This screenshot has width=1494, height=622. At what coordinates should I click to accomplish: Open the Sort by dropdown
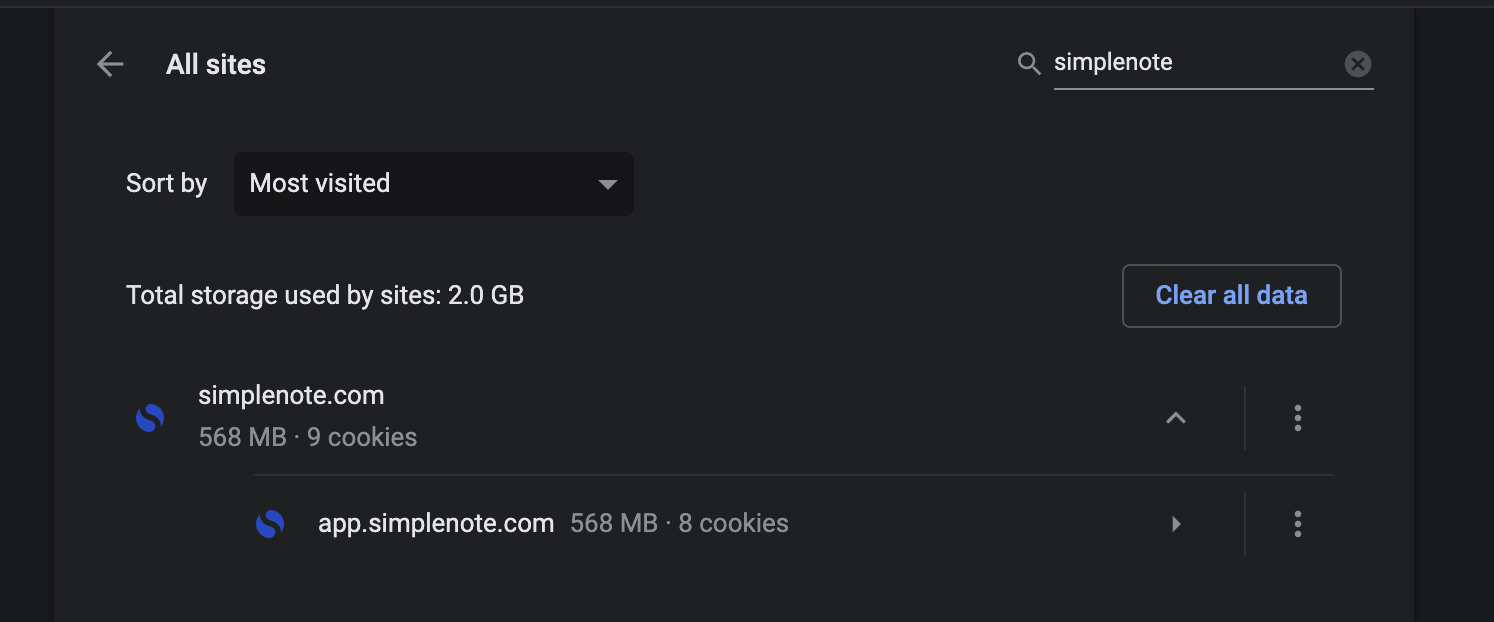[433, 184]
